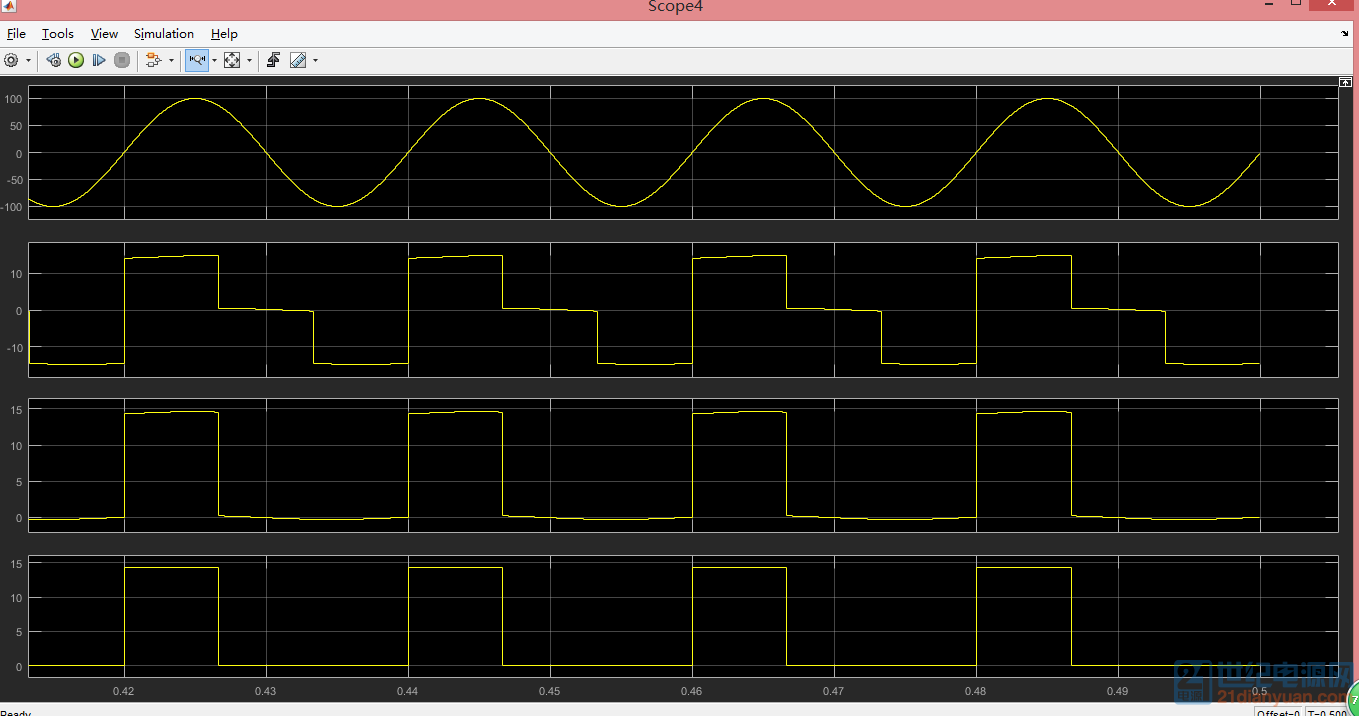Open the Tools menu
Screen dimensions: 1359x716
point(58,33)
